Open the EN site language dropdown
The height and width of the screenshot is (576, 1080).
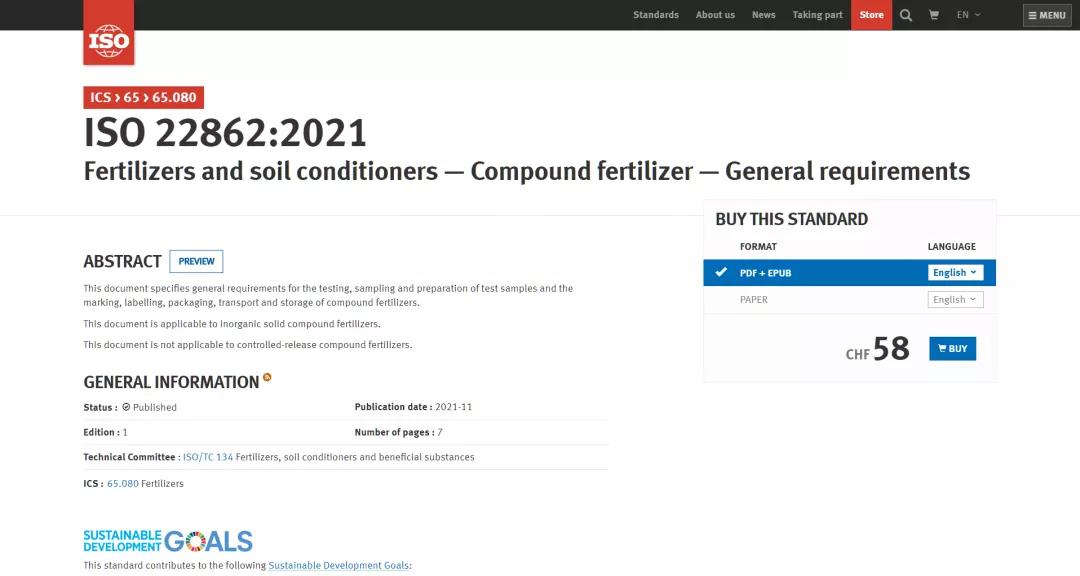[968, 14]
